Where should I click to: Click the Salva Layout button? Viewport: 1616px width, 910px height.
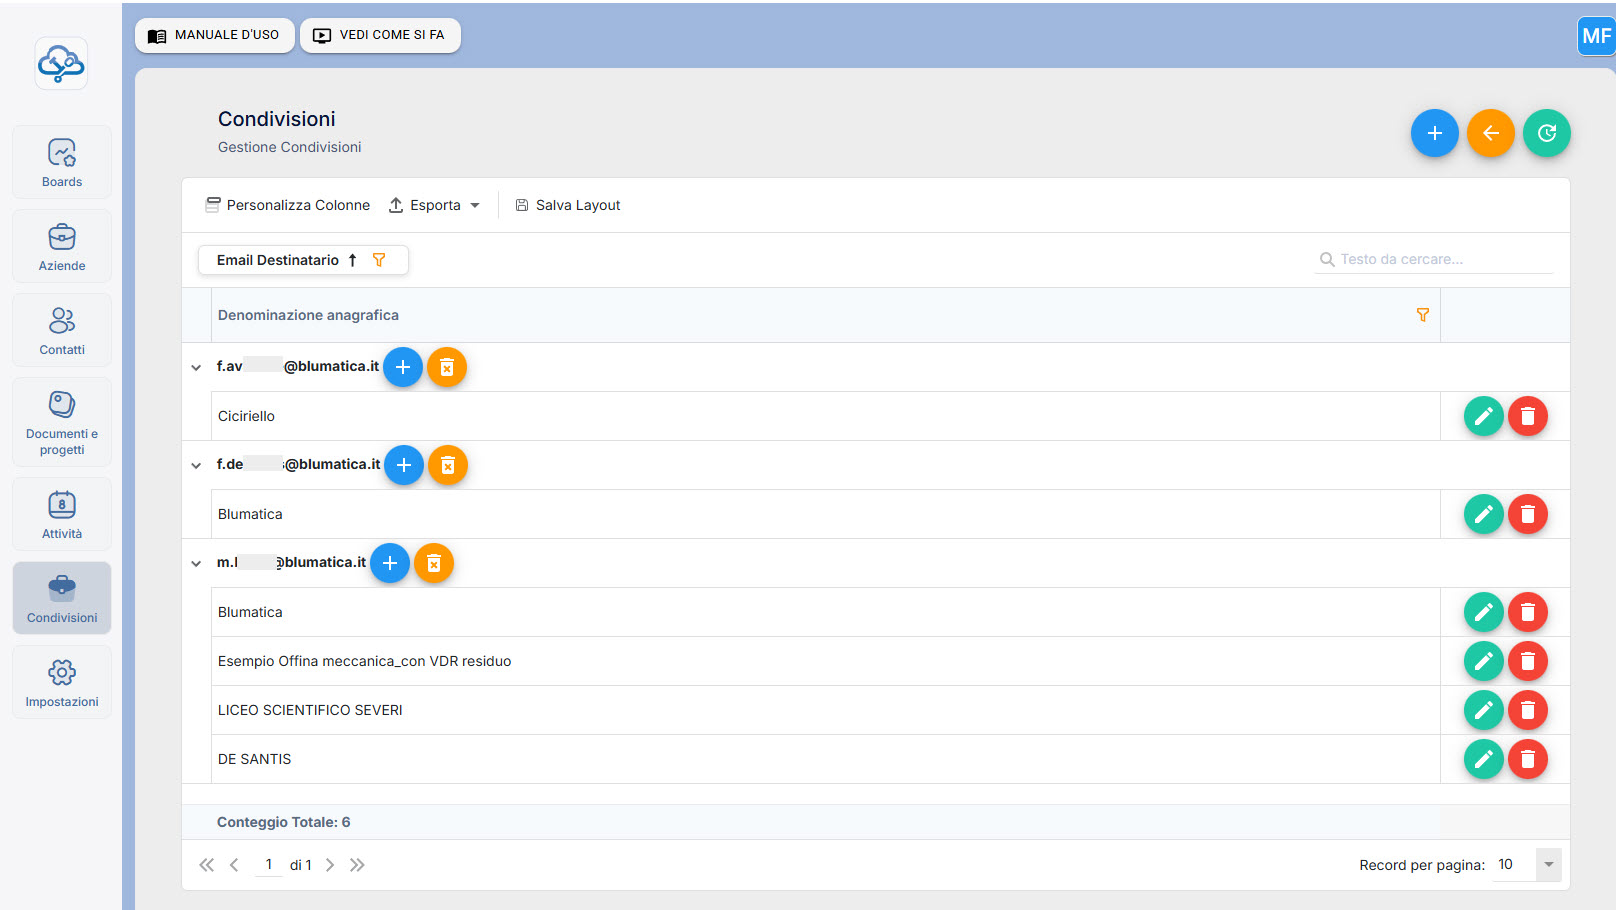567,205
